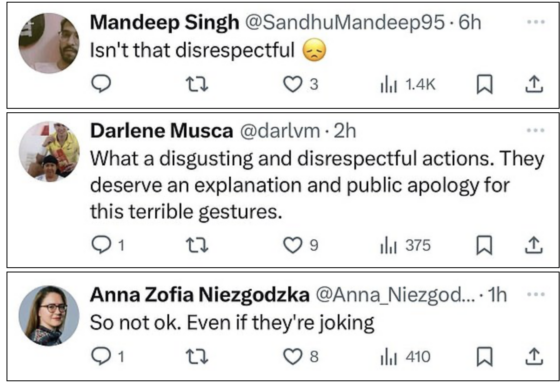560x383 pixels.
Task: Bookmark Mandeep Singh's tweet
Action: (484, 84)
